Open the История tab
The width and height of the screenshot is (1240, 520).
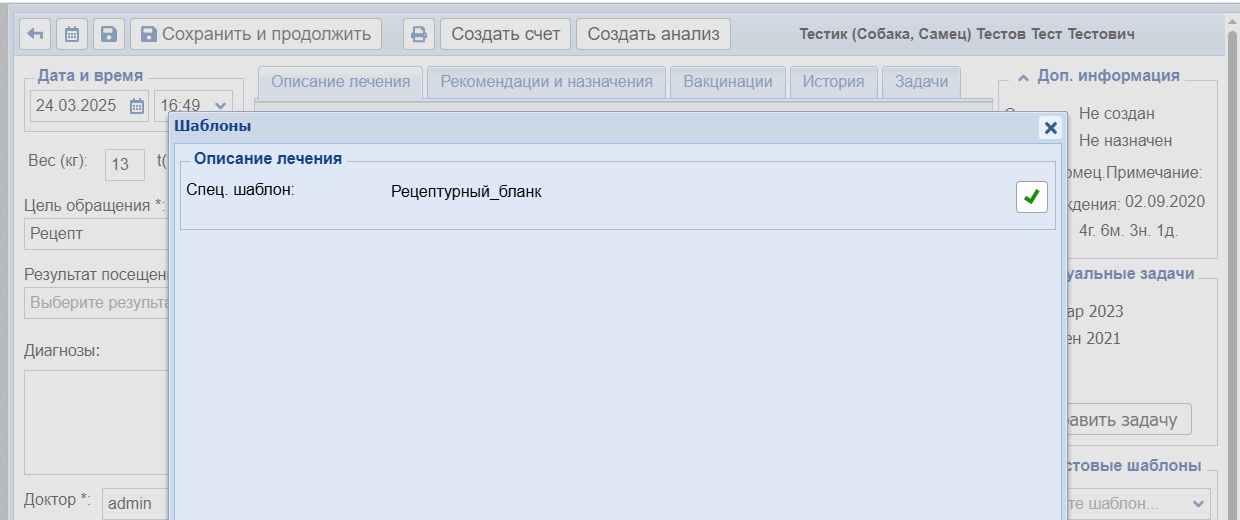833,82
